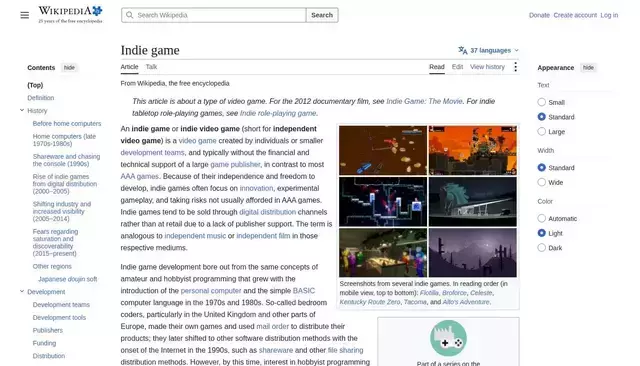This screenshot has width=640, height=366.
Task: Open the hamburger main menu
Action: coord(24,15)
